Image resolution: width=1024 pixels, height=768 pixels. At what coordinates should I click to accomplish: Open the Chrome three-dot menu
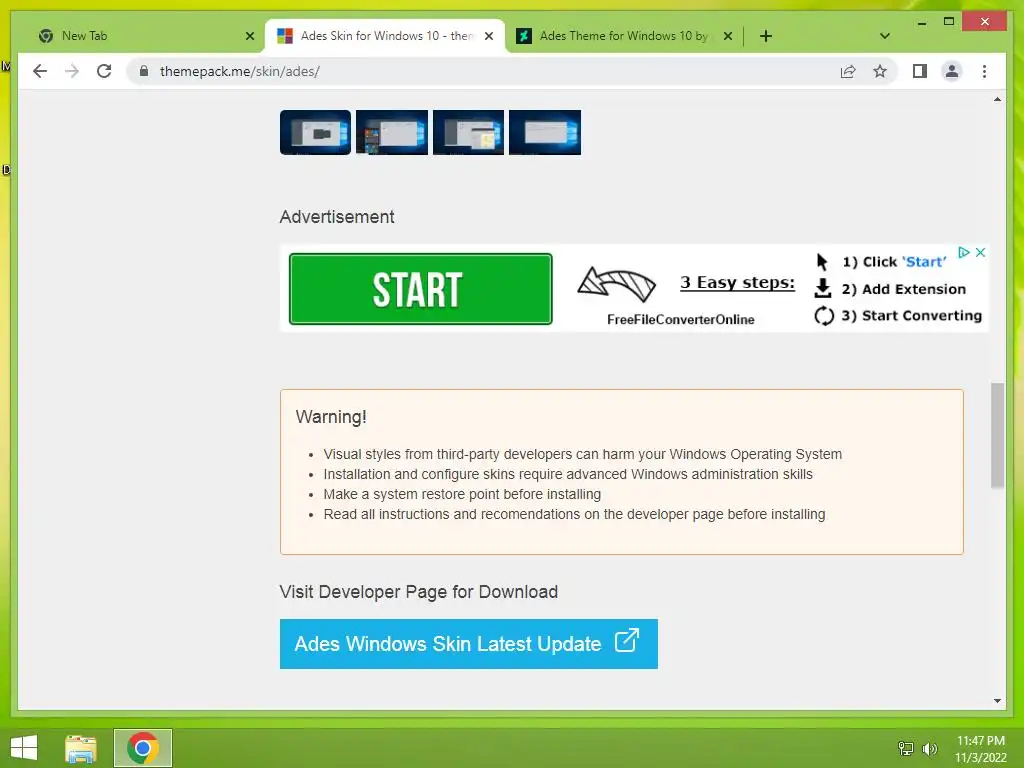pos(984,71)
